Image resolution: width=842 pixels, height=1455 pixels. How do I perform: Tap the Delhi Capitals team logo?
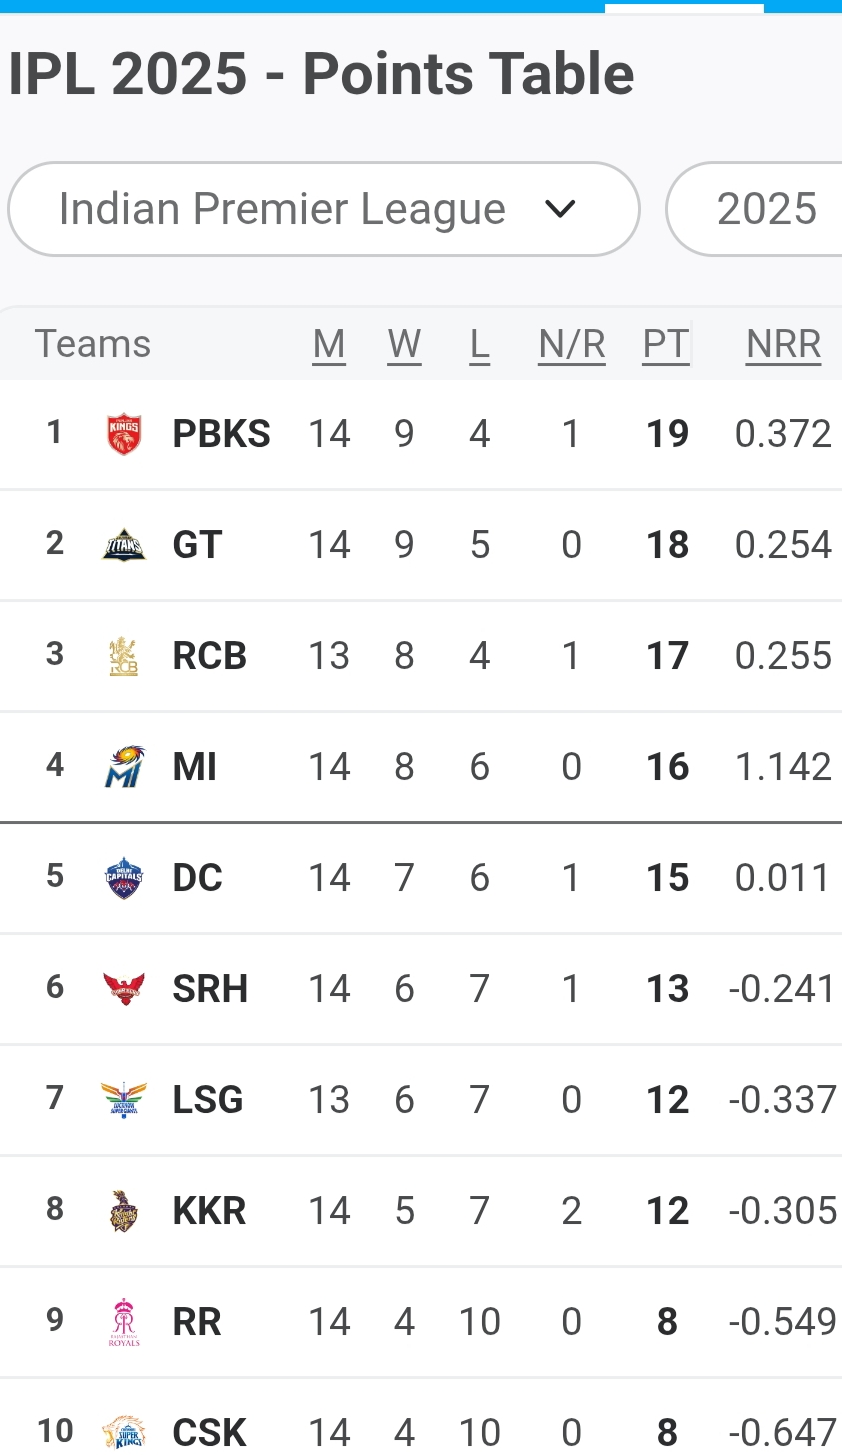point(124,878)
